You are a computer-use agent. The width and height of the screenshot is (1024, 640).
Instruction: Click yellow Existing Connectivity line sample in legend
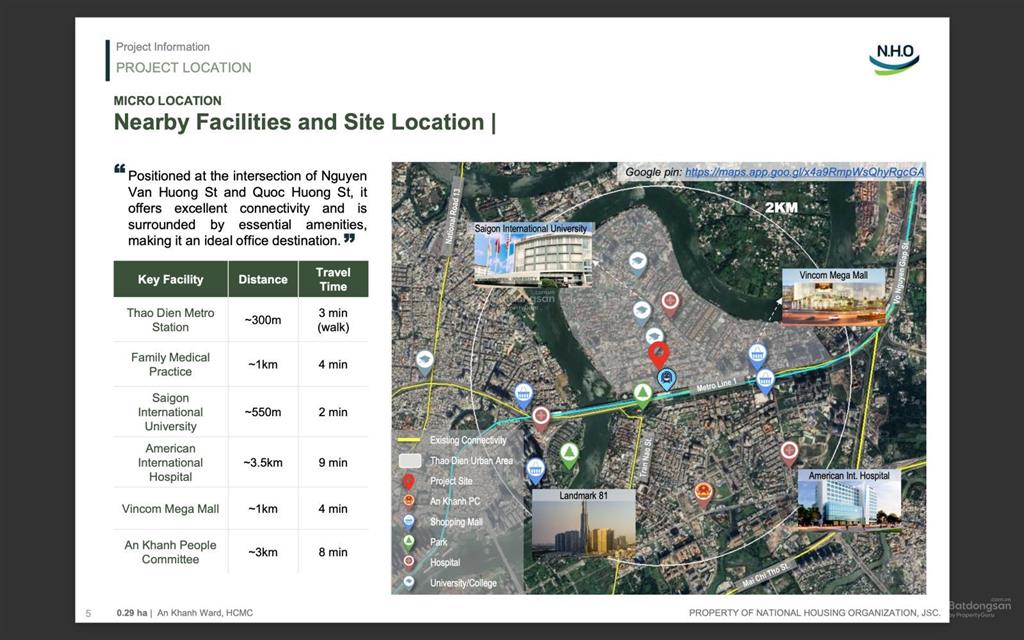coord(409,440)
